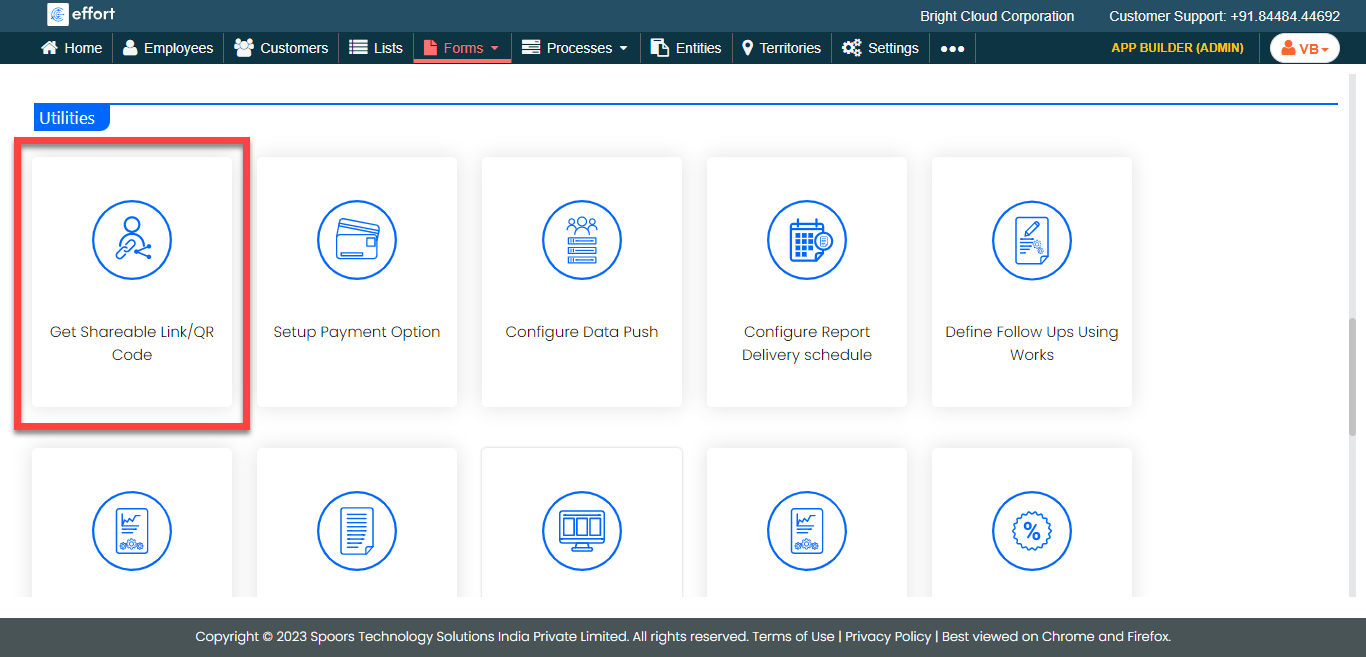Click the vertical page scrollbar
Screen dimensions: 1366x657
1352,376
